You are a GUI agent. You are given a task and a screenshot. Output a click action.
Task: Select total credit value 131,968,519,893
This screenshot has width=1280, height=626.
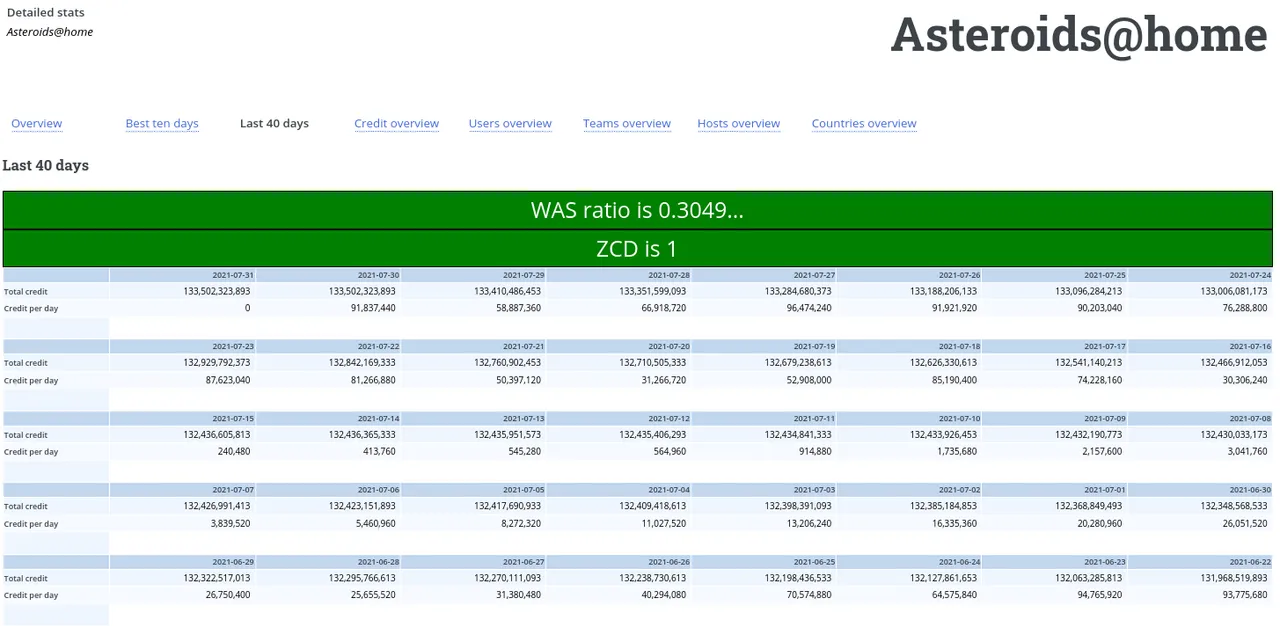point(1234,578)
